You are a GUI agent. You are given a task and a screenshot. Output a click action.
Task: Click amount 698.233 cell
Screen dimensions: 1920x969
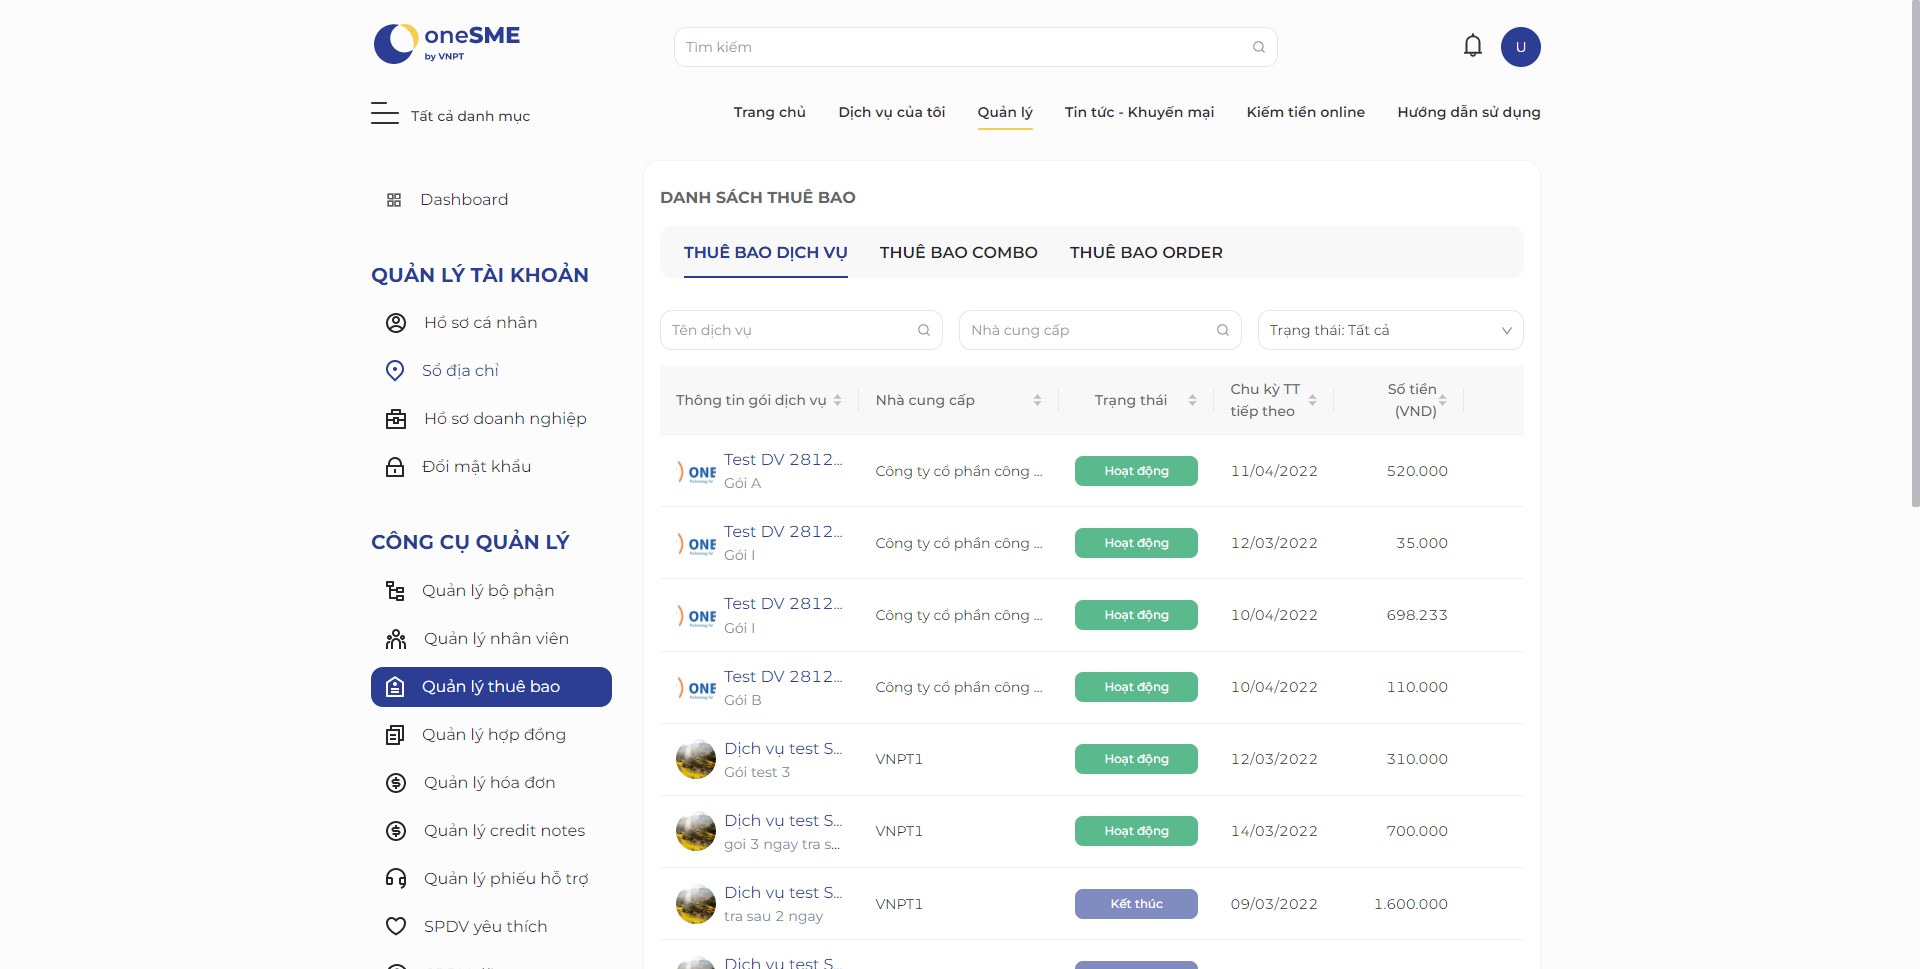tap(1417, 615)
